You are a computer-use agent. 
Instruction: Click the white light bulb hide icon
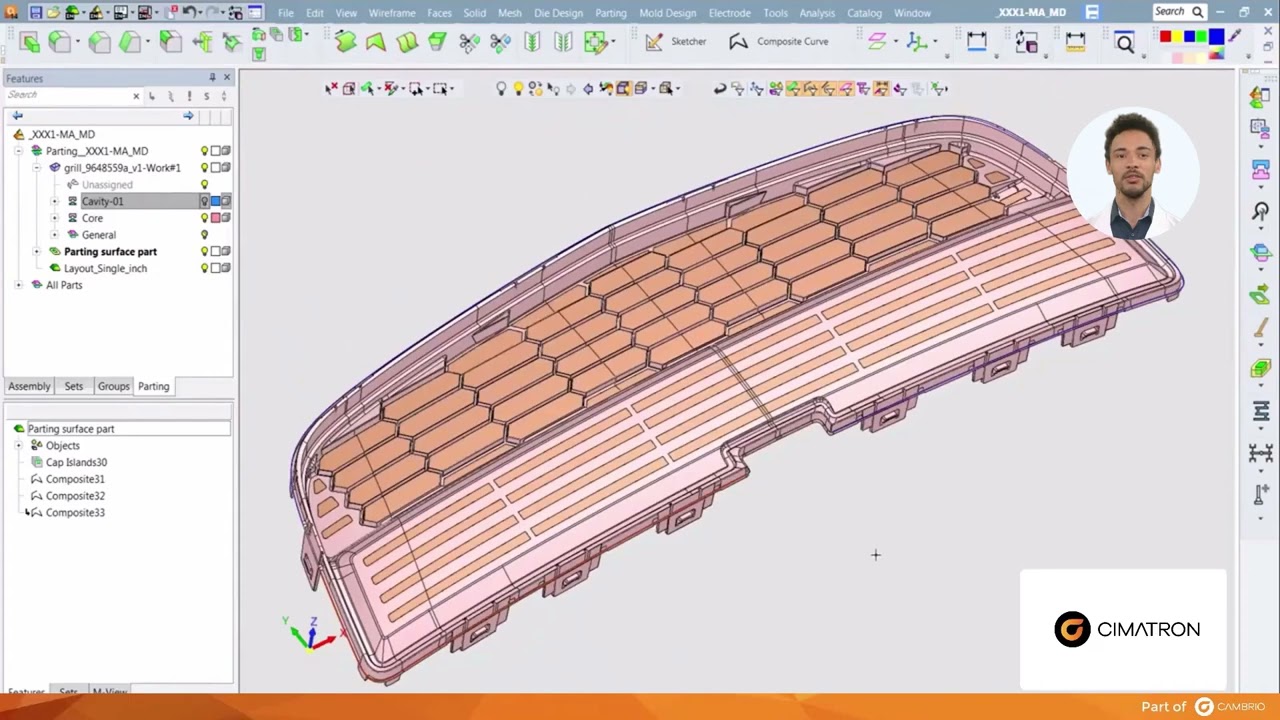[501, 88]
